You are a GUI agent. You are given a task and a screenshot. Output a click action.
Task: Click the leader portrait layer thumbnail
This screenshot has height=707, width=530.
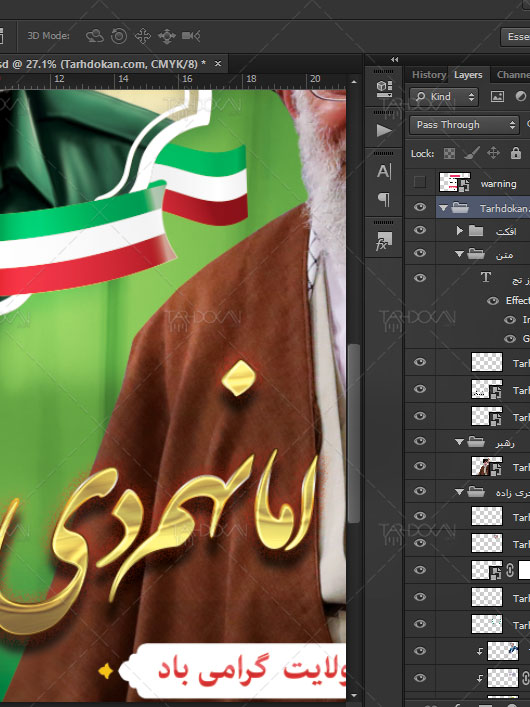click(x=487, y=466)
